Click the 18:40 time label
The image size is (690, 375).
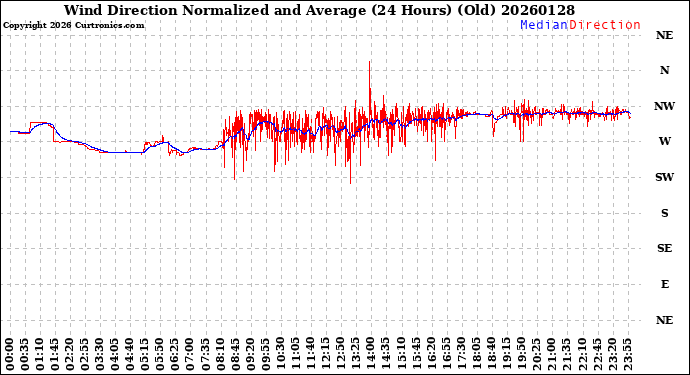(492, 354)
